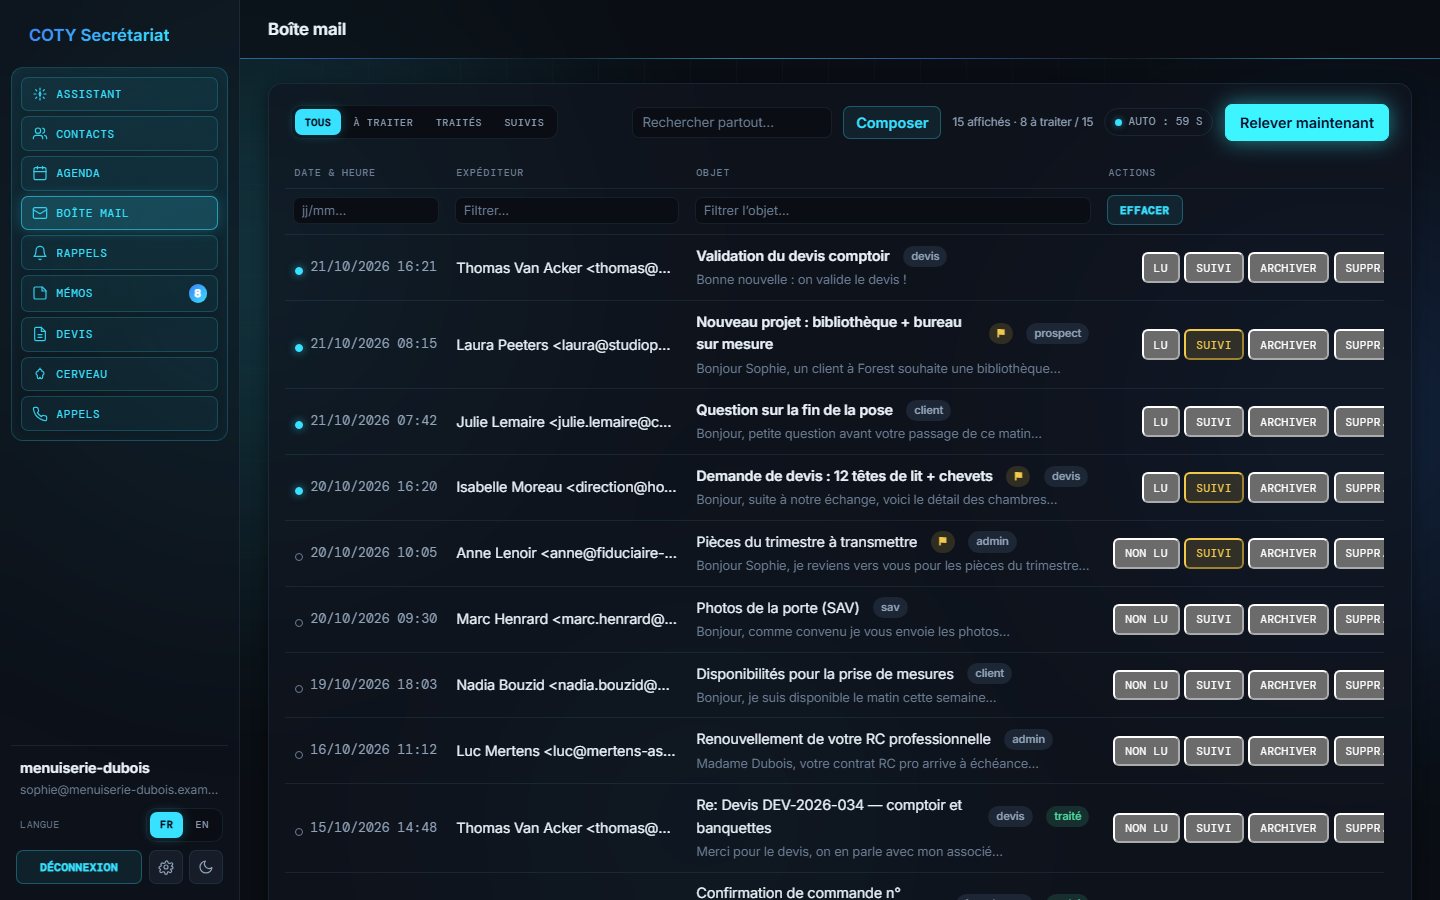Screen dimensions: 1440x900
Task: Toggle NON LU on Anne Lenoir email
Action: (x=1146, y=553)
